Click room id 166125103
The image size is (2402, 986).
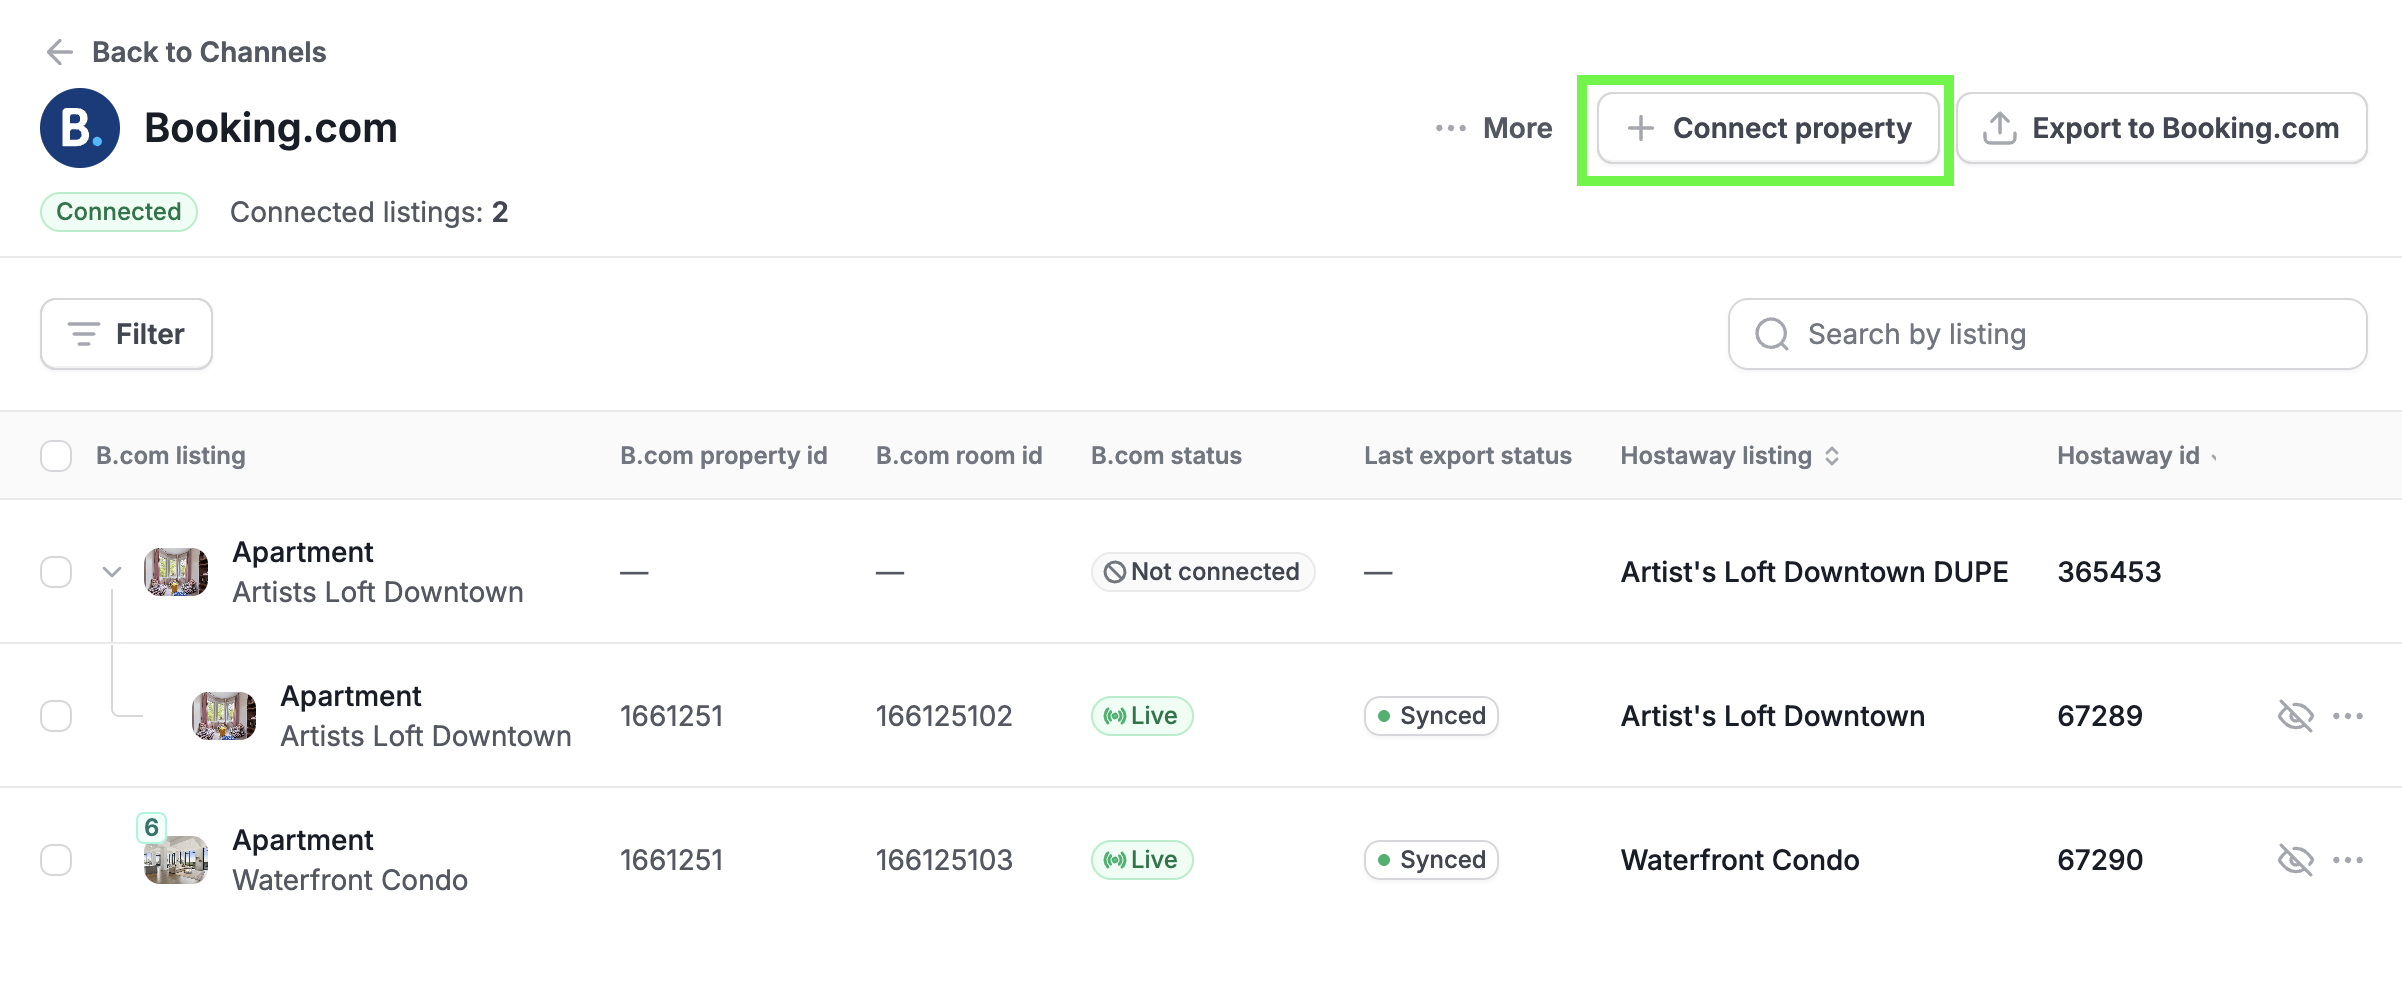[944, 860]
